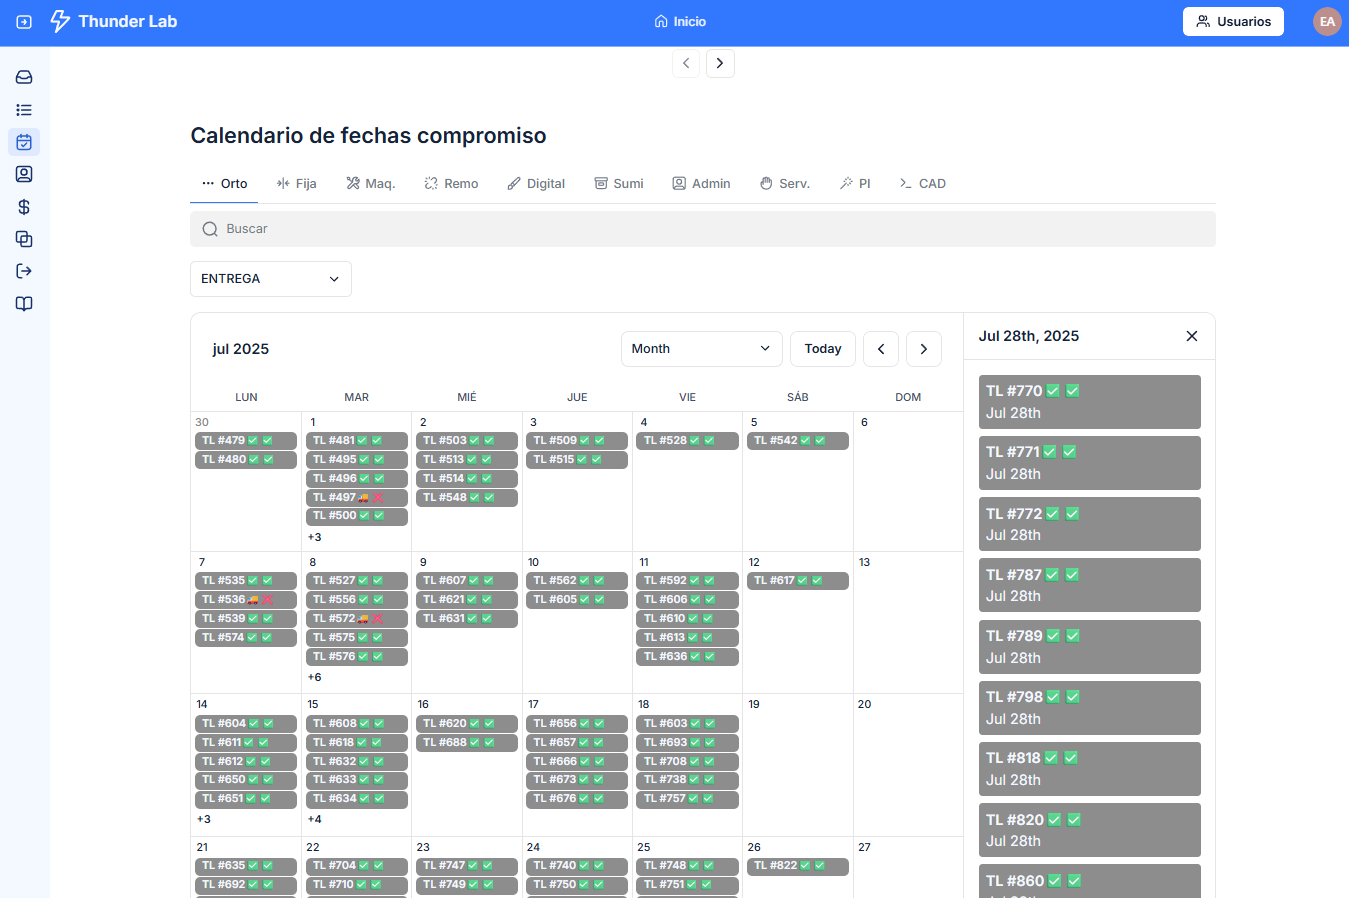The height and width of the screenshot is (898, 1349).
Task: Open calendar event TL #740
Action: click(577, 866)
